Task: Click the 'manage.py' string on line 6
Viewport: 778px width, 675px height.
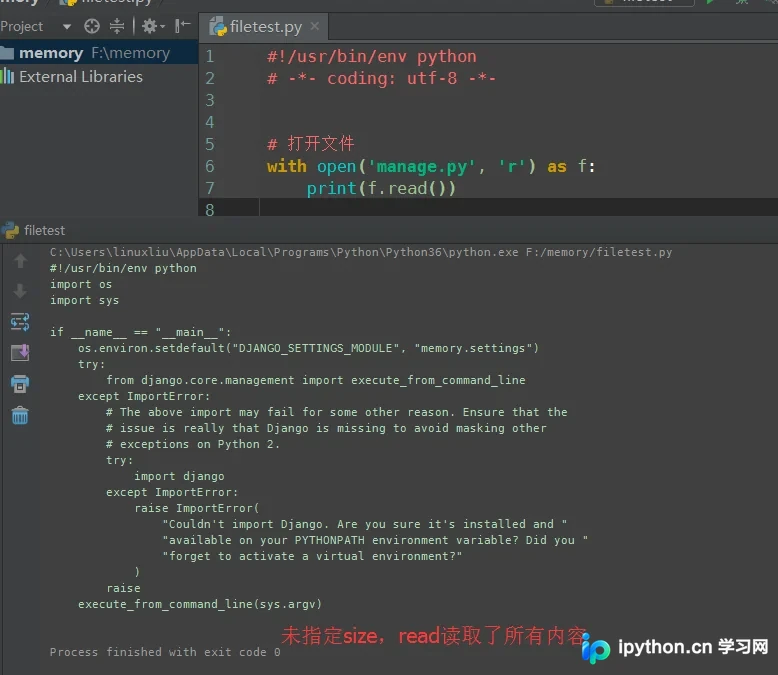Action: pos(422,167)
